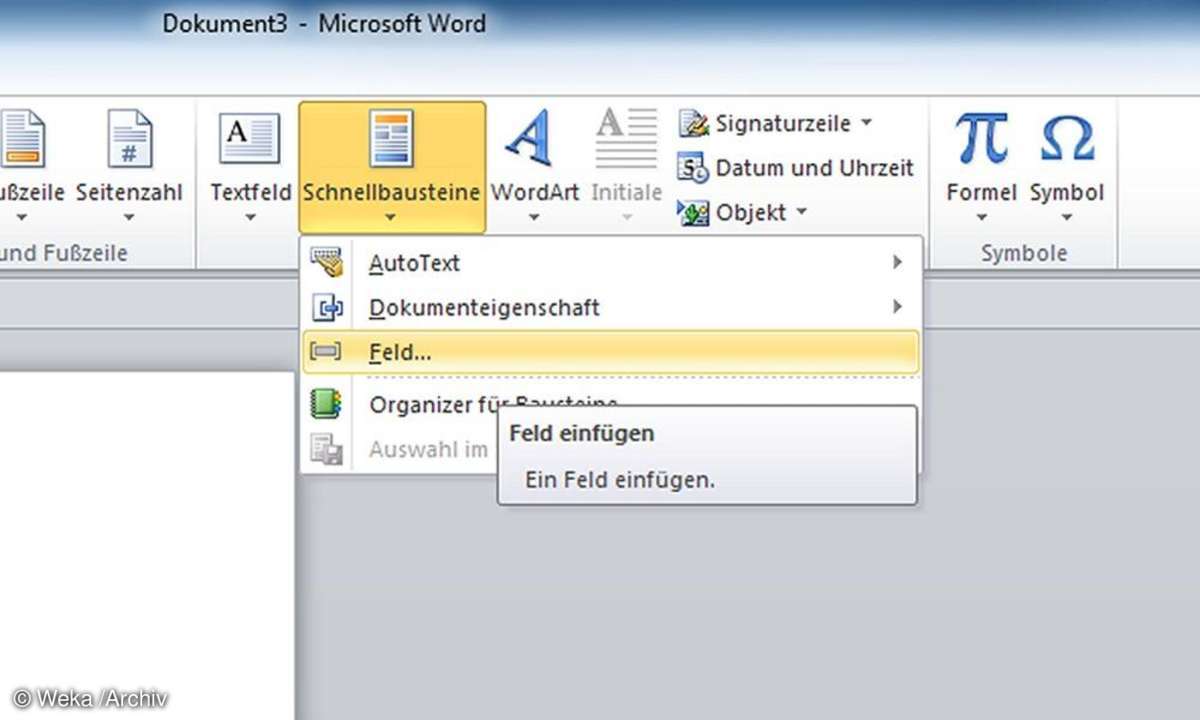Open the Objekt dropdown arrow
1200x720 pixels.
801,213
